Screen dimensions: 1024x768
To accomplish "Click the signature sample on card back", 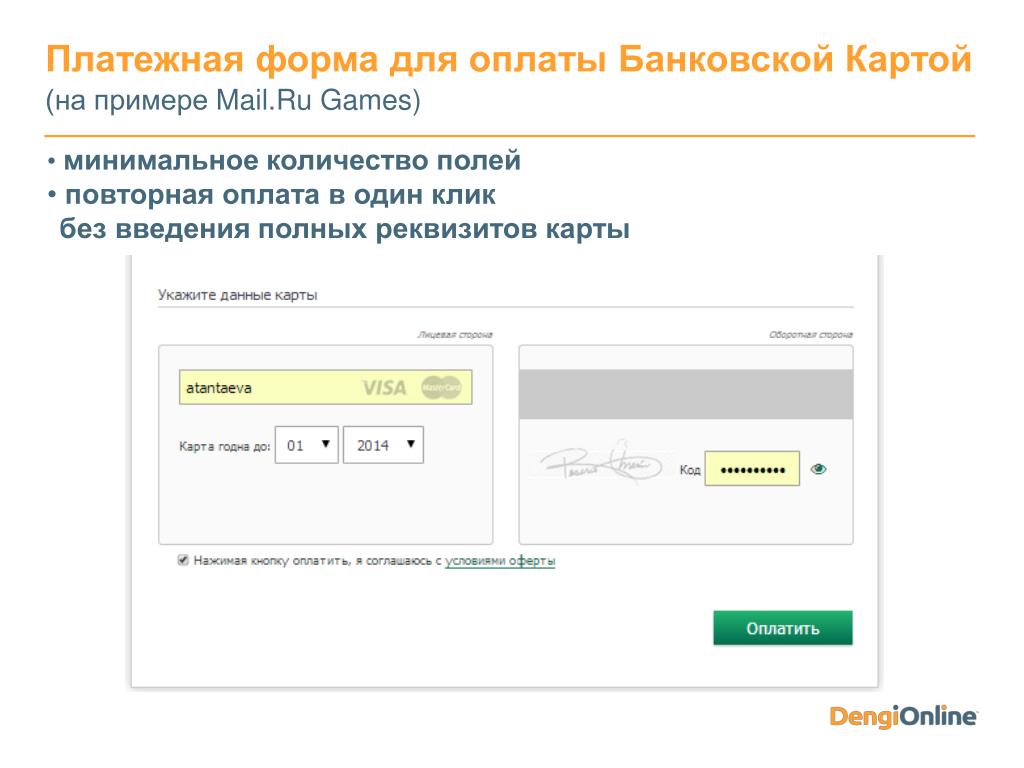I will coord(601,462).
